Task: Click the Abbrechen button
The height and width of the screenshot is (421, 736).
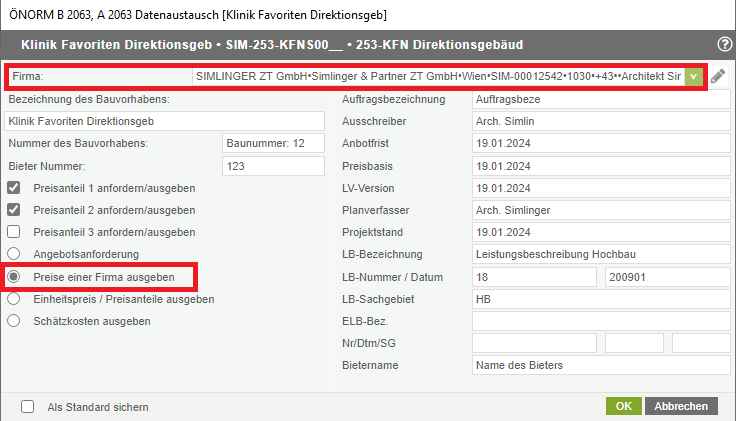Action: click(681, 407)
